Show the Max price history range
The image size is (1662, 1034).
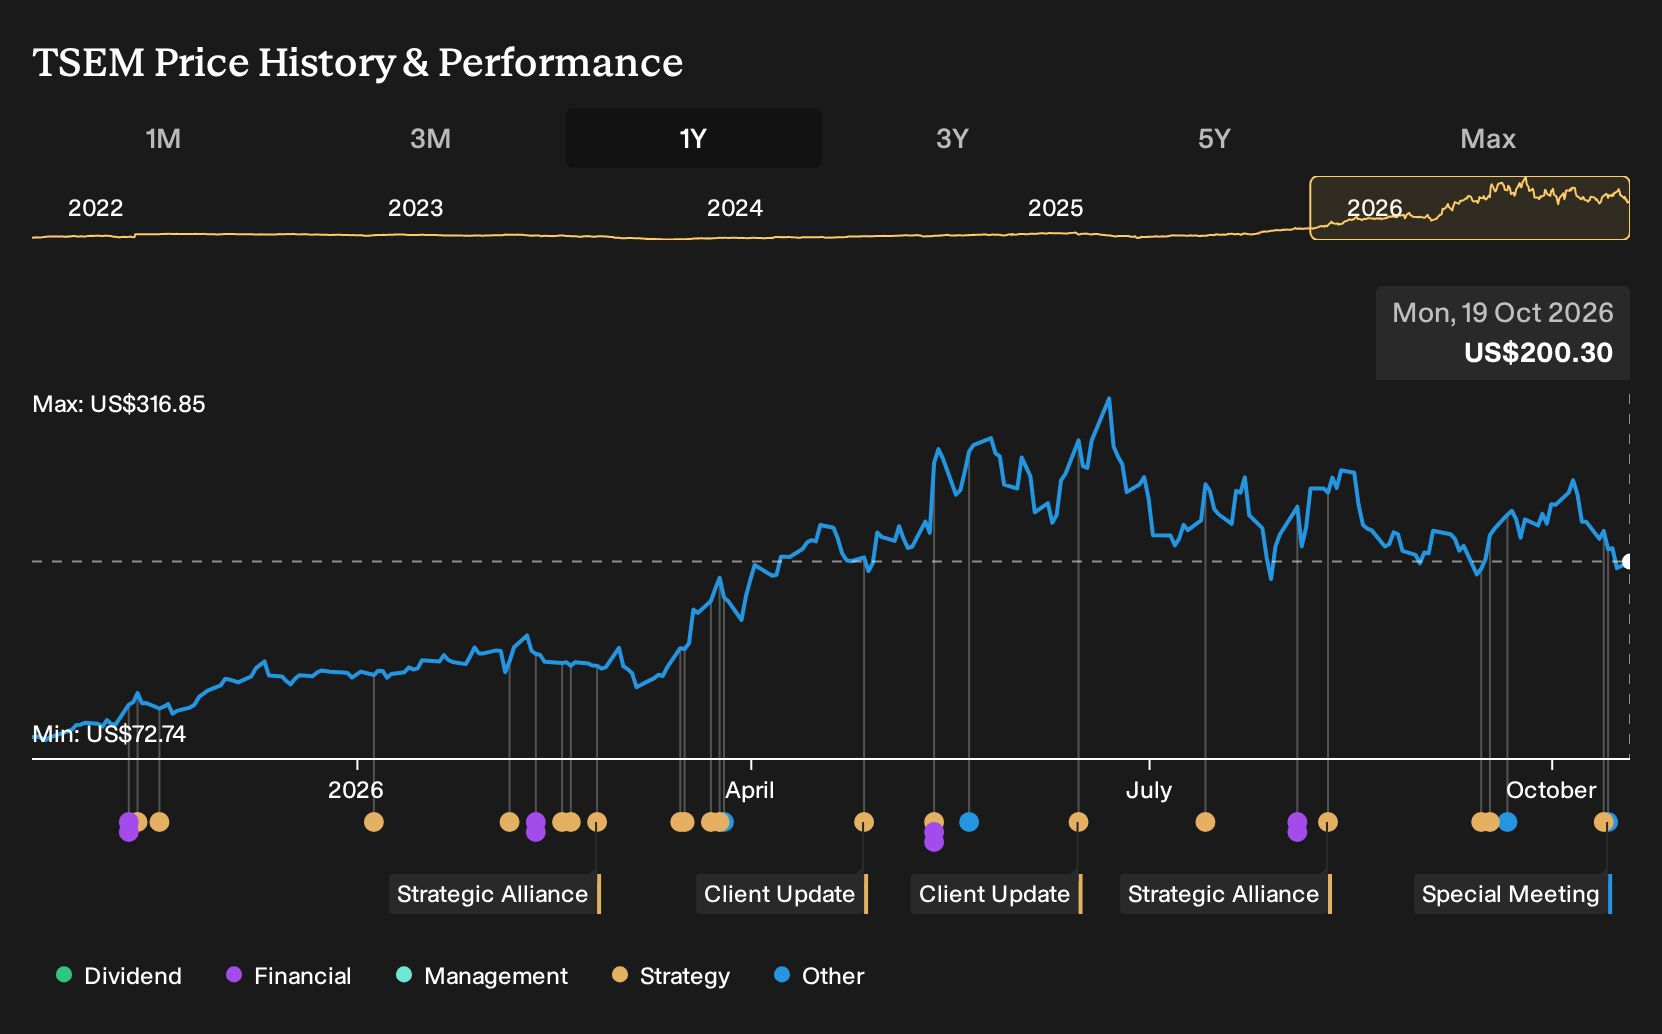pos(1488,138)
